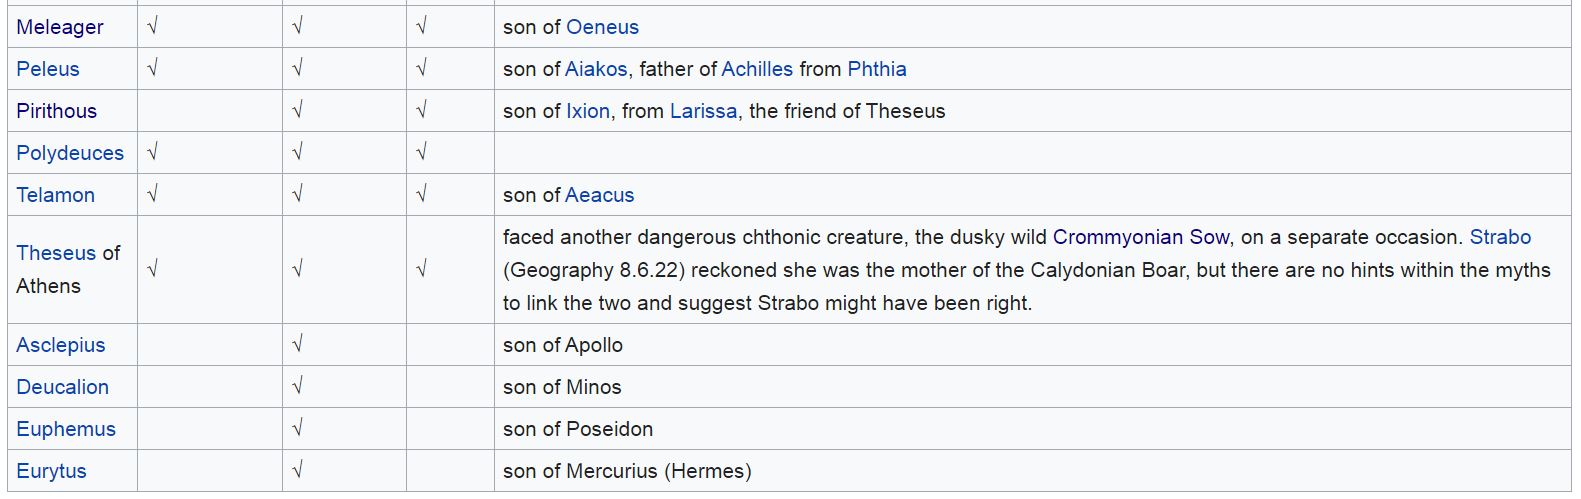
Task: Open the Meleager link
Action: (x=60, y=27)
